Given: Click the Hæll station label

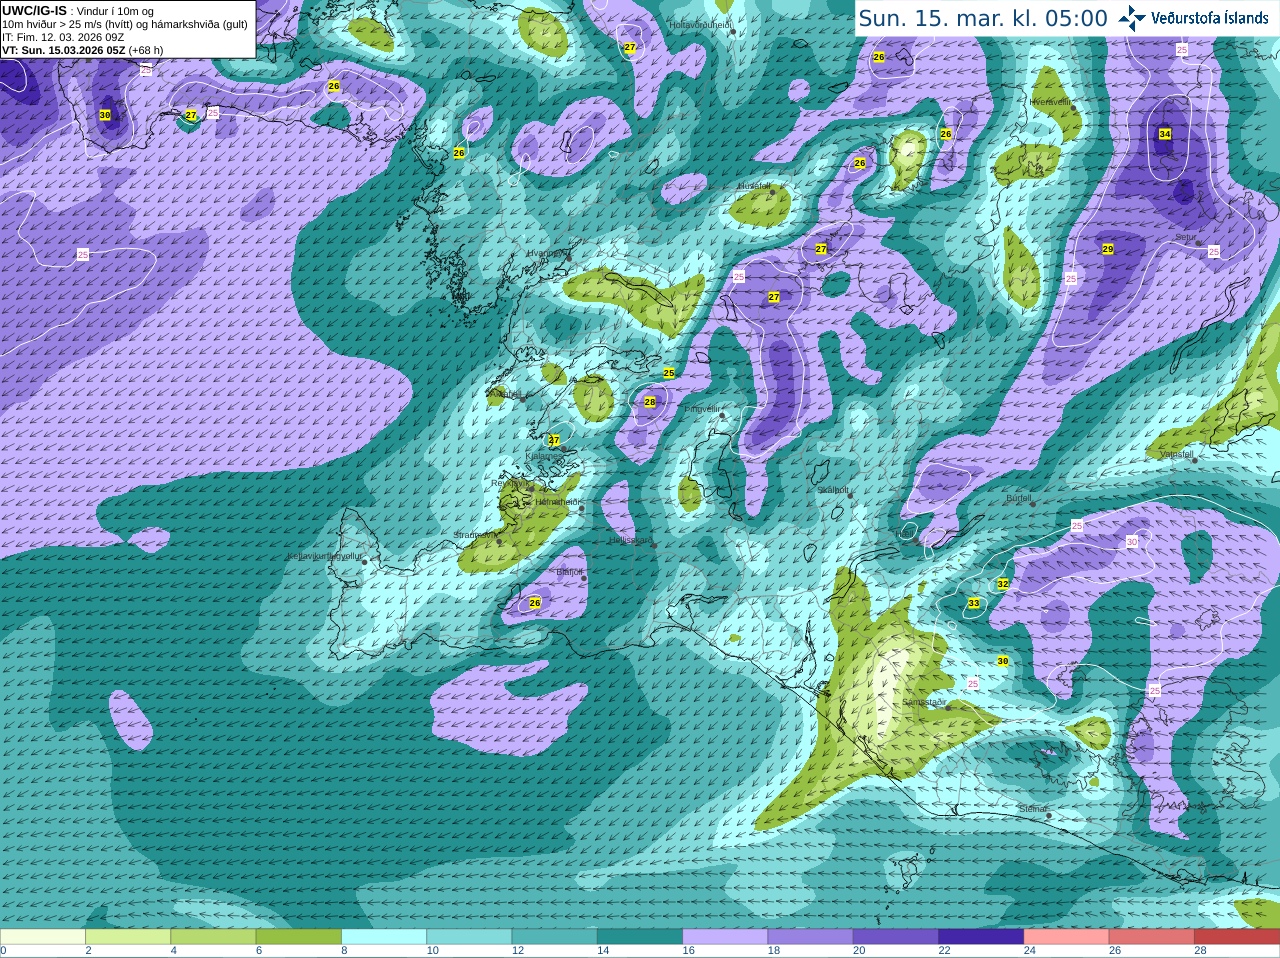Looking at the screenshot, I should click(903, 534).
